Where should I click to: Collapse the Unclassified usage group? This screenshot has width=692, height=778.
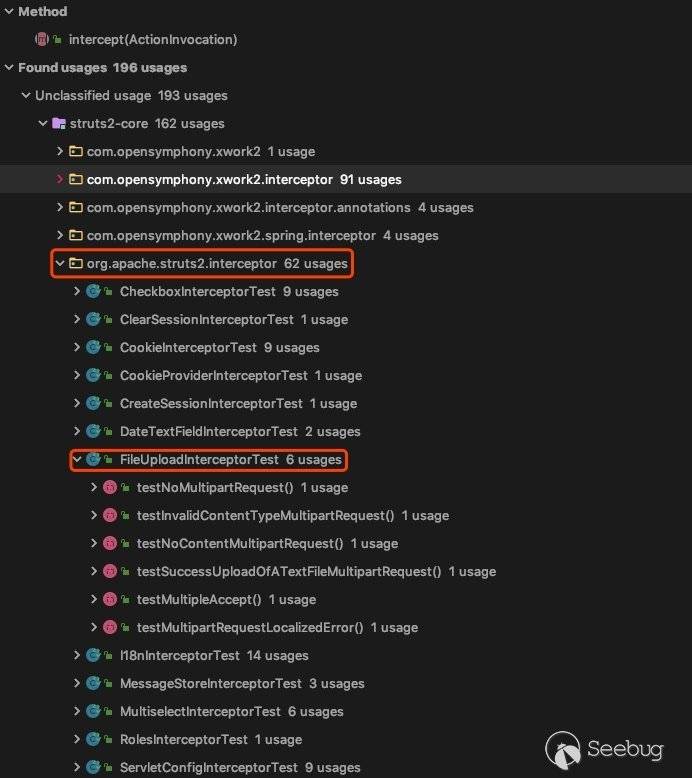click(x=26, y=96)
